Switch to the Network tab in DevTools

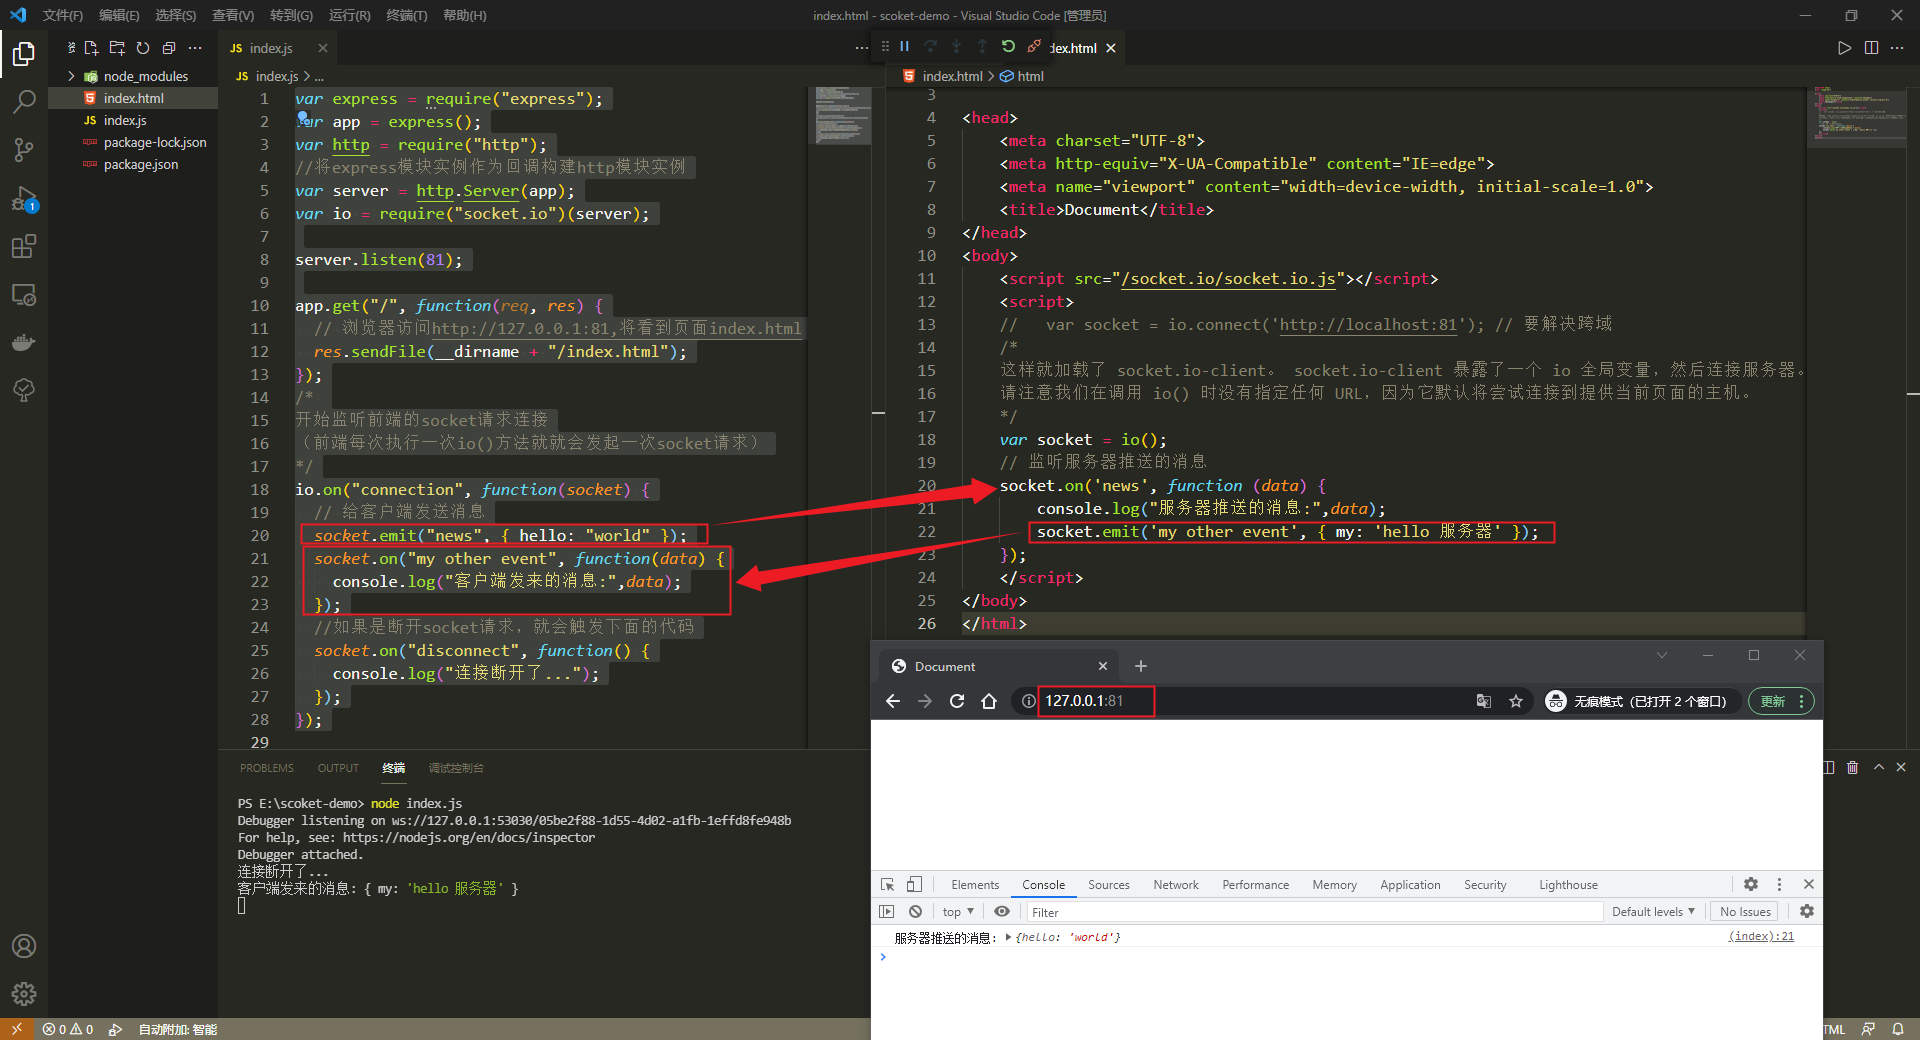click(1175, 885)
